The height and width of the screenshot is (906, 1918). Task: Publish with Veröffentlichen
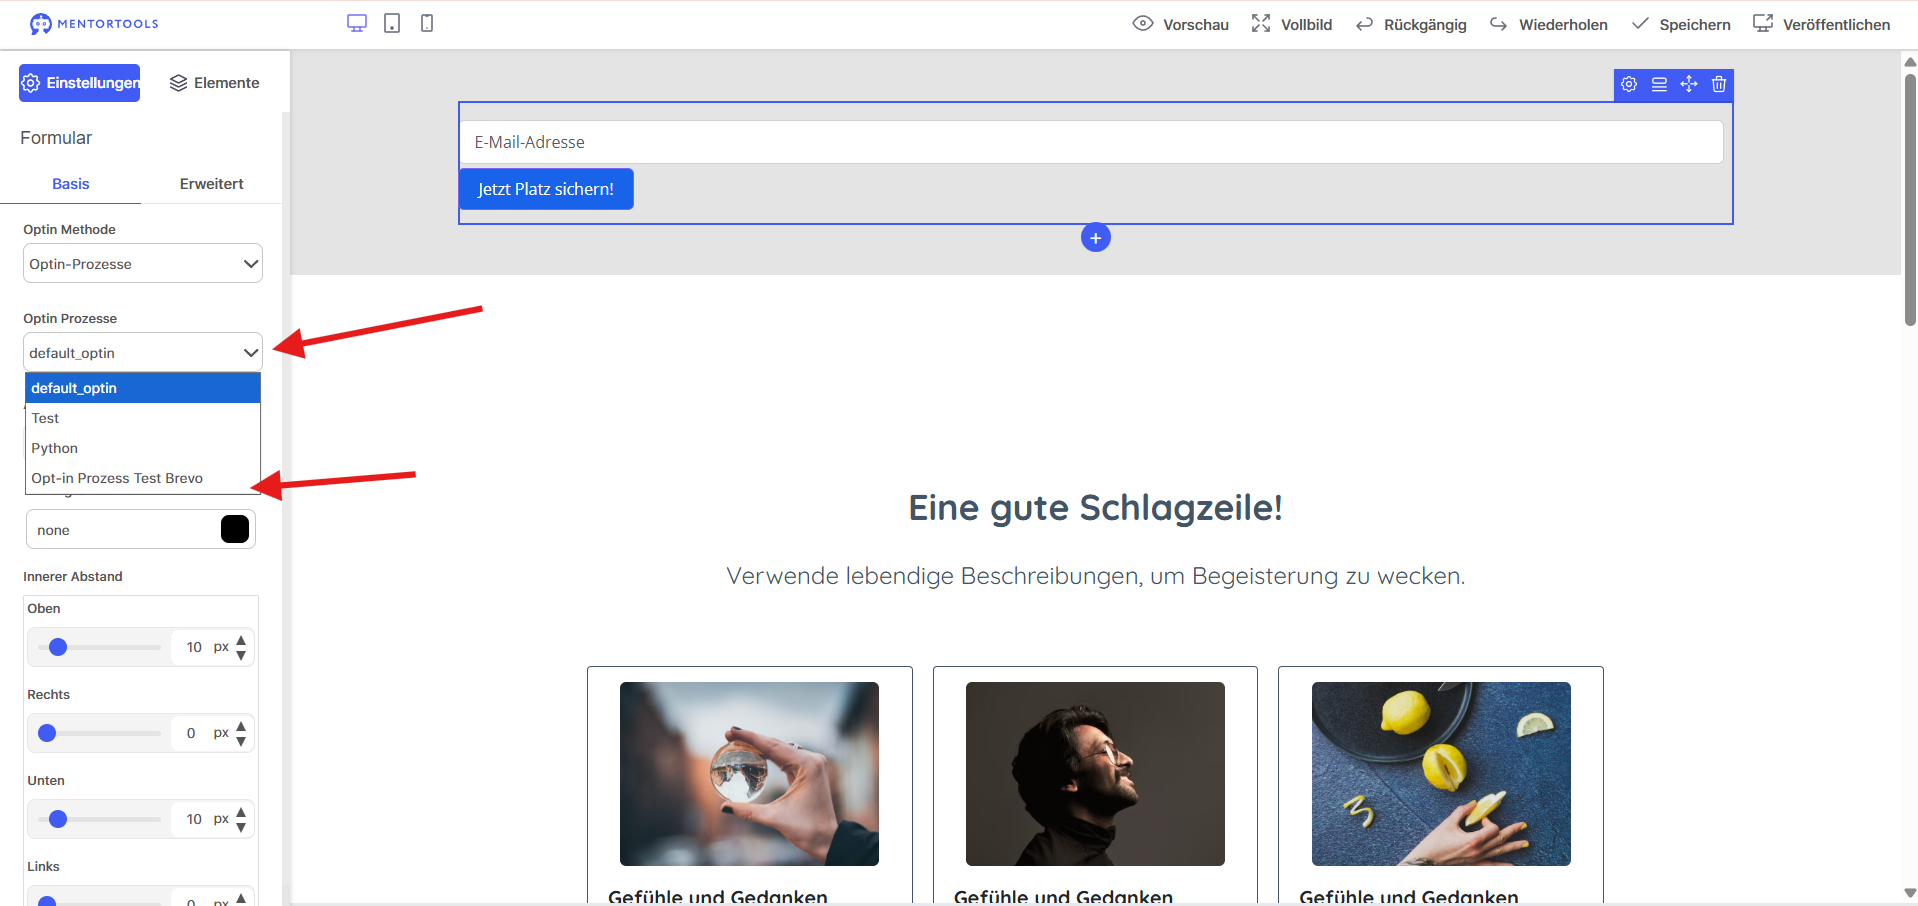[1822, 24]
